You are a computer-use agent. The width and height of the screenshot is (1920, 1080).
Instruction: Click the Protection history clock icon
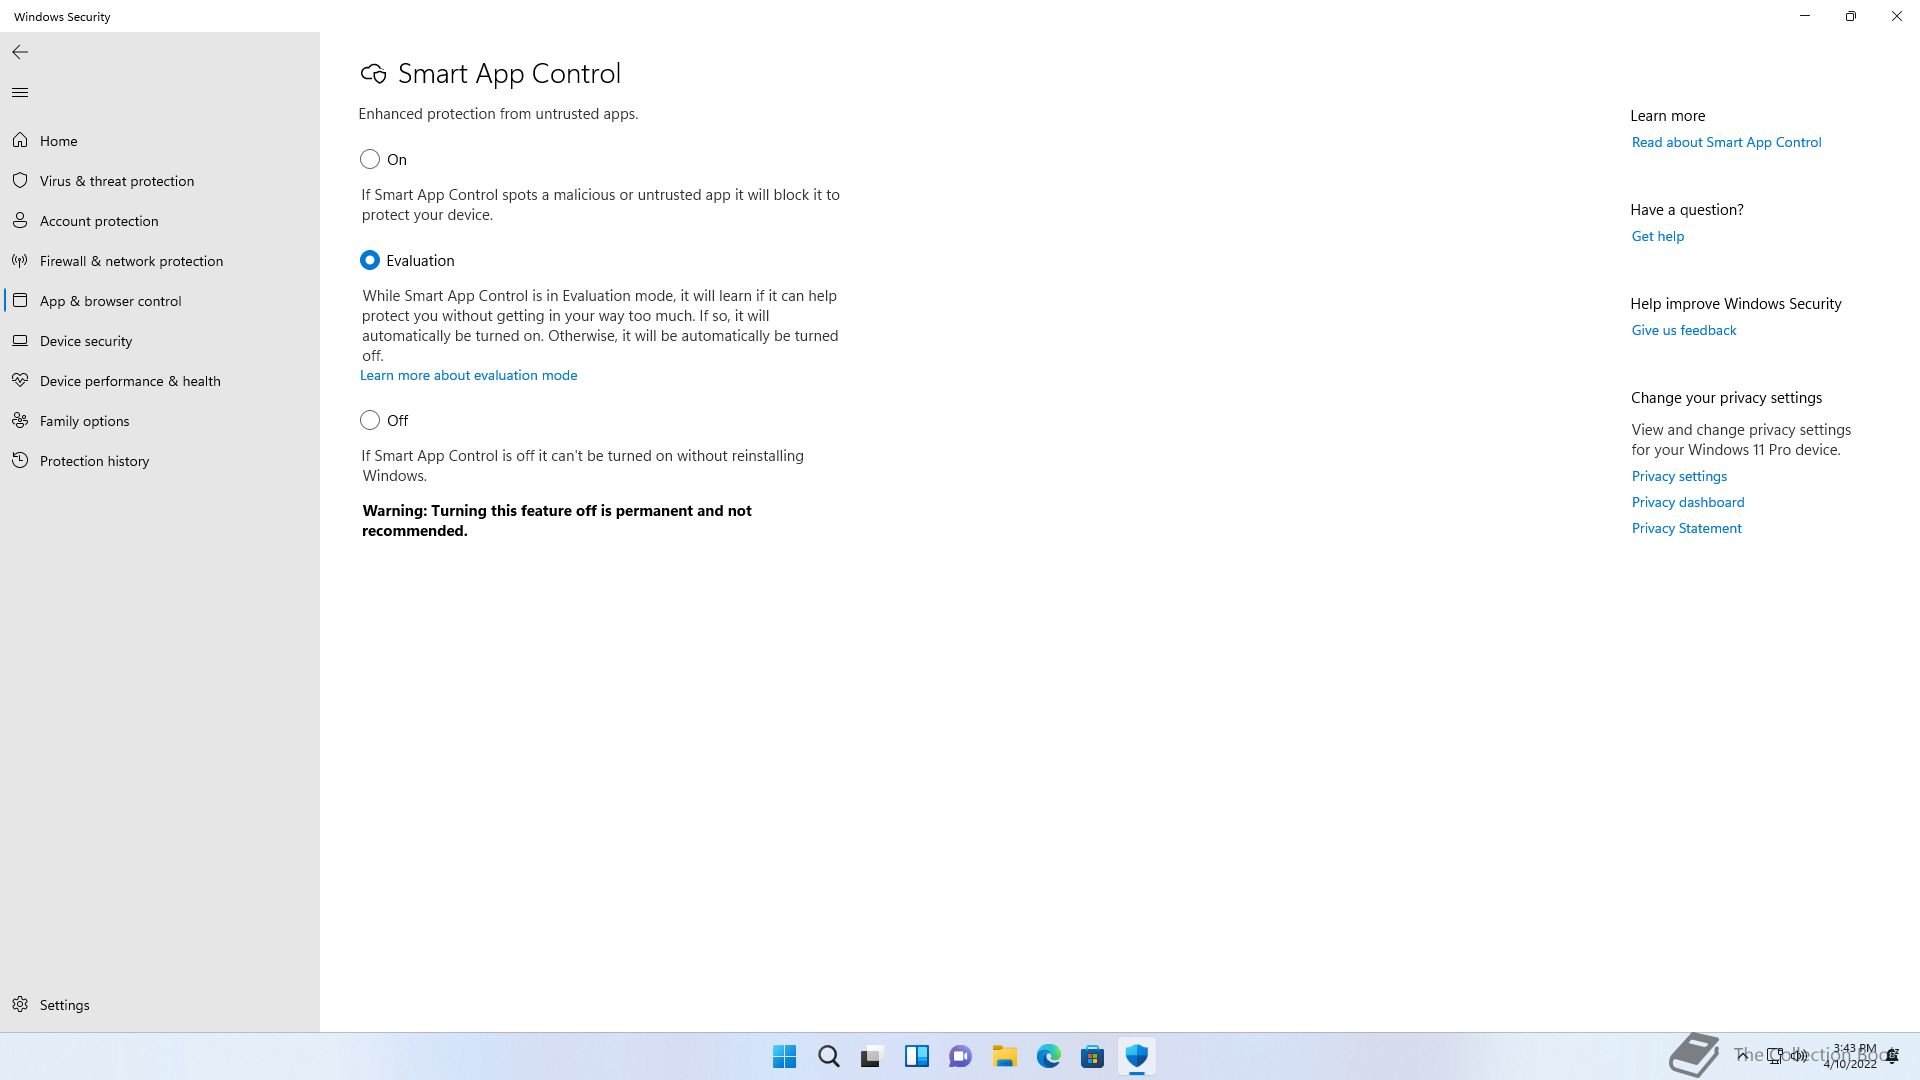pyautogui.click(x=20, y=461)
